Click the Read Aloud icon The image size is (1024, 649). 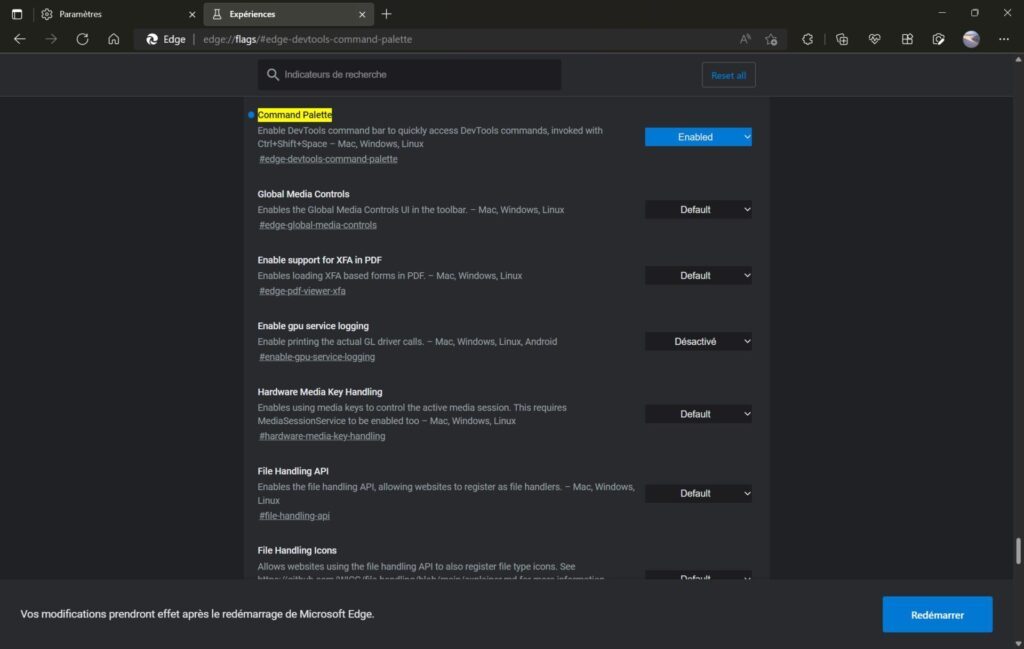[745, 39]
